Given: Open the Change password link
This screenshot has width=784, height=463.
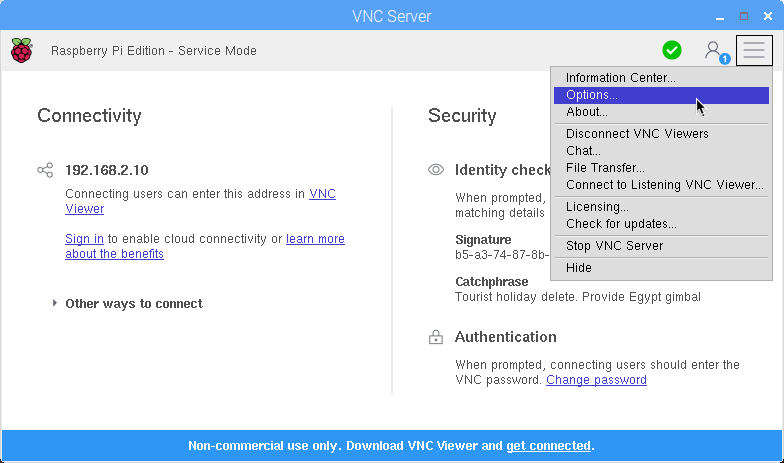Looking at the screenshot, I should point(596,380).
